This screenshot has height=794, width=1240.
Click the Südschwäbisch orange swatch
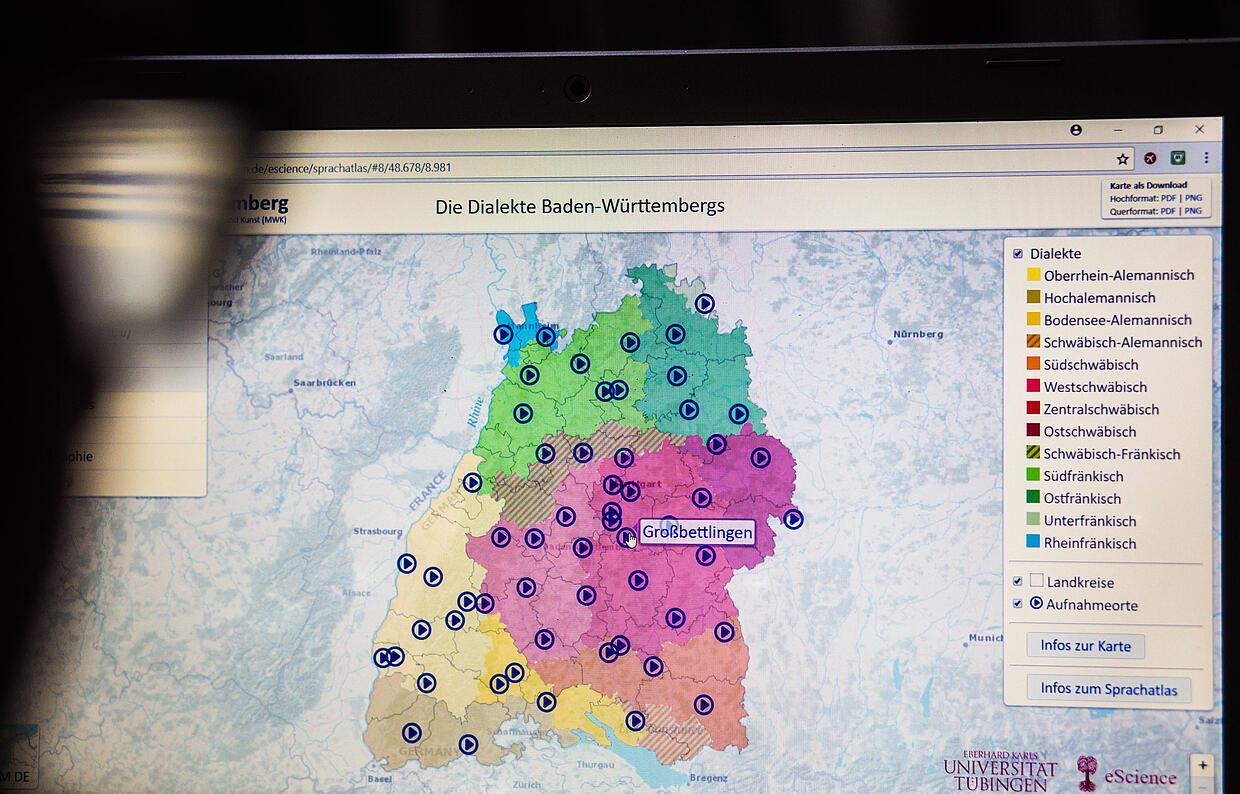click(x=1034, y=364)
